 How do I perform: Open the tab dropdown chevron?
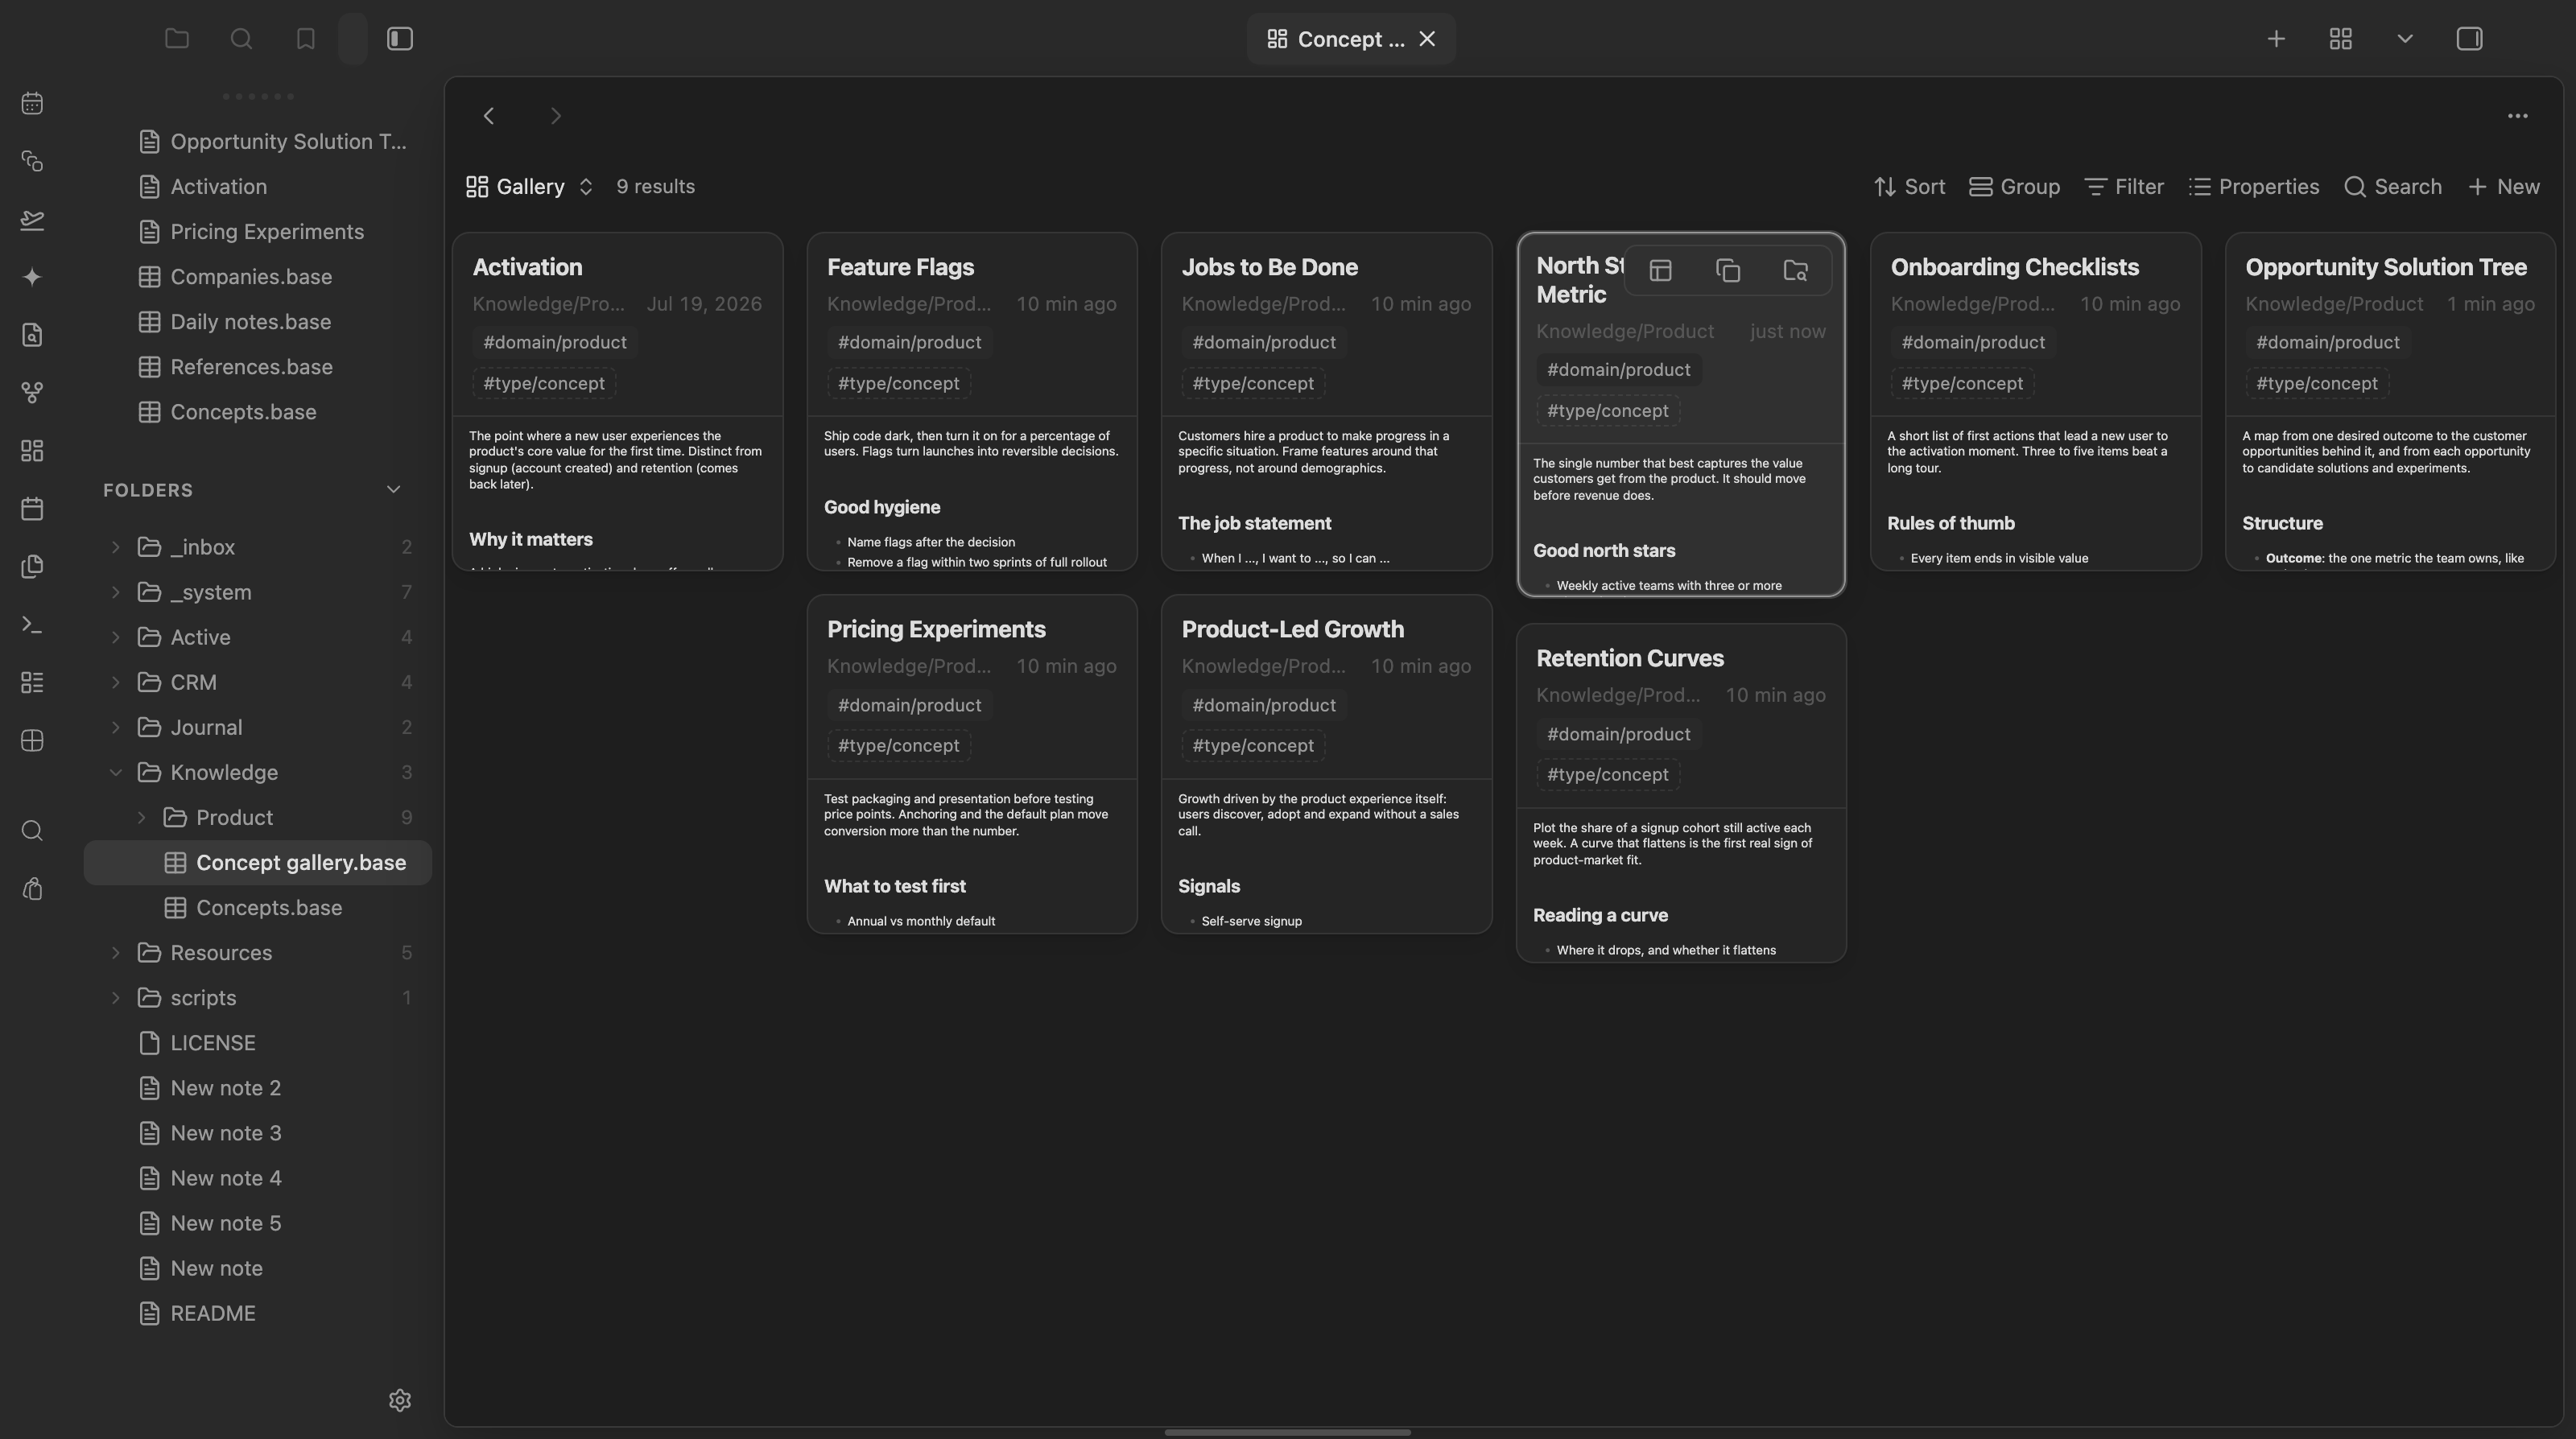pos(2405,39)
